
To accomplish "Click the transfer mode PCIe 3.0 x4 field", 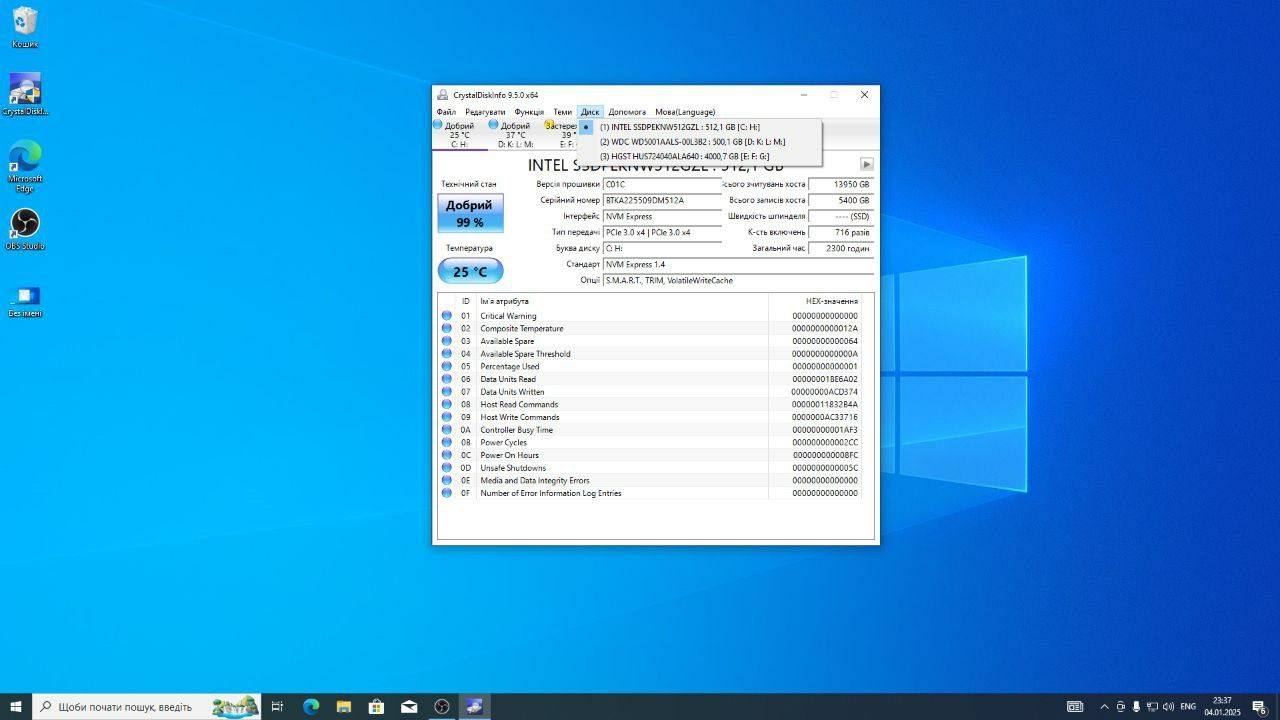I will (x=661, y=232).
